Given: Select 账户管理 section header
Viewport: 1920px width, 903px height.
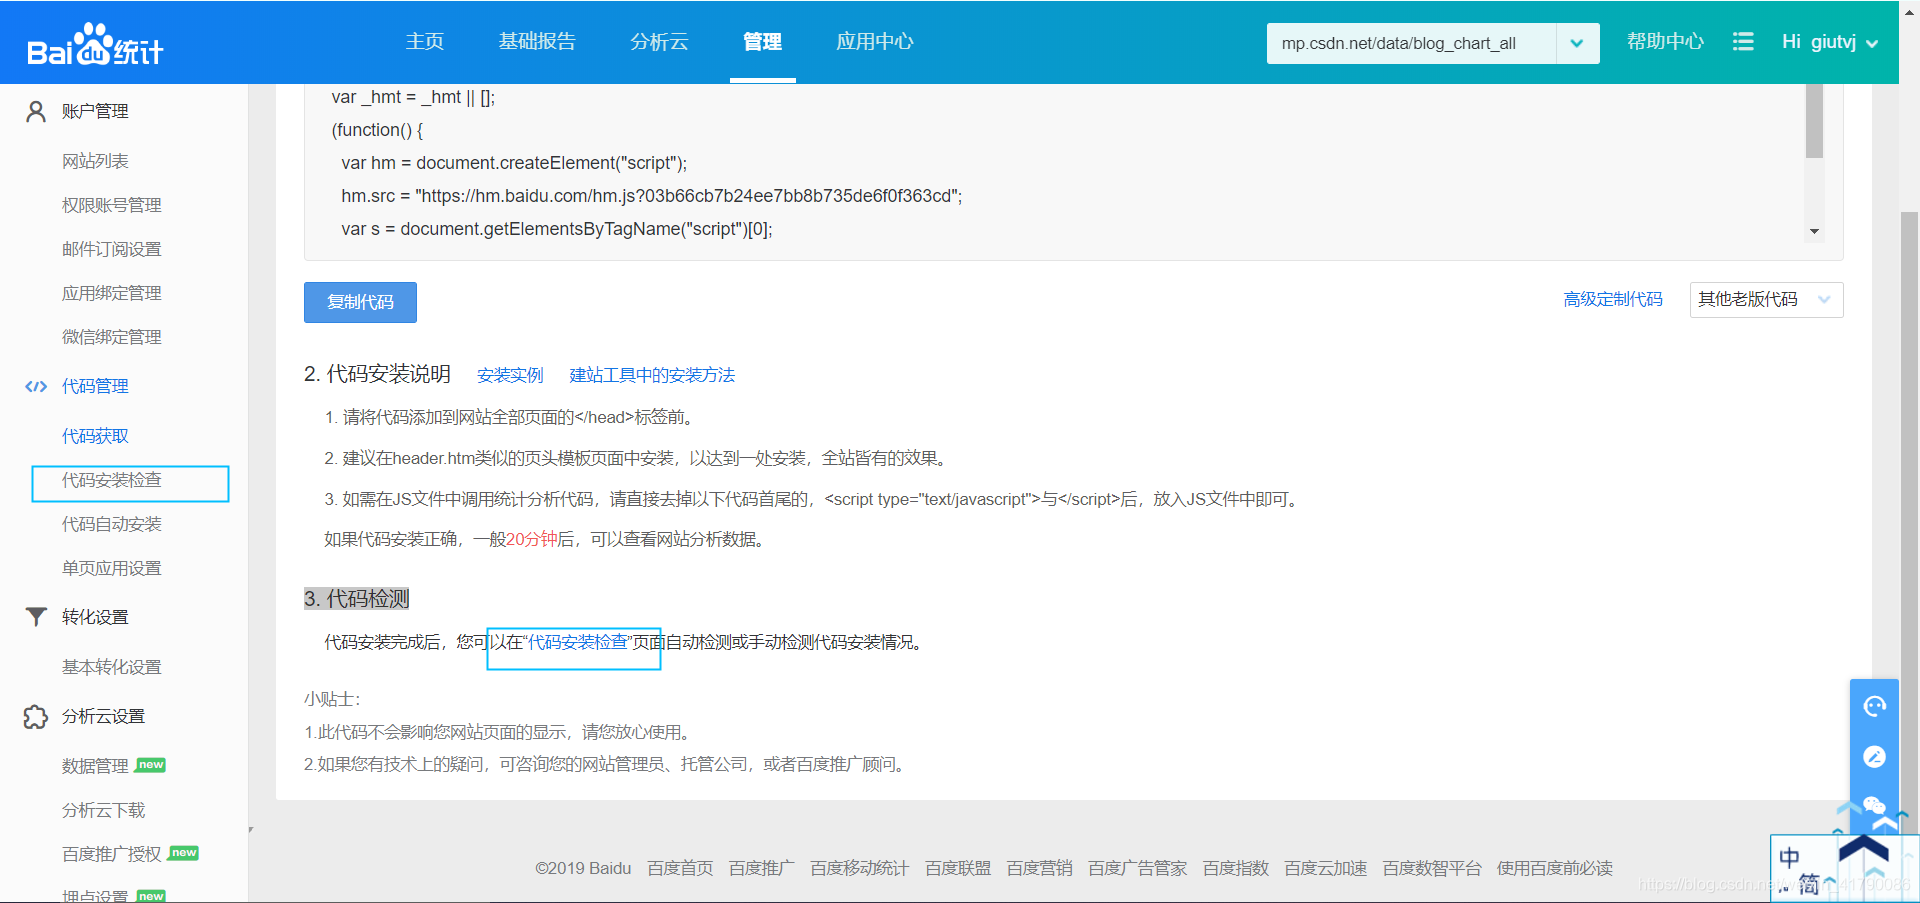Looking at the screenshot, I should tap(95, 111).
